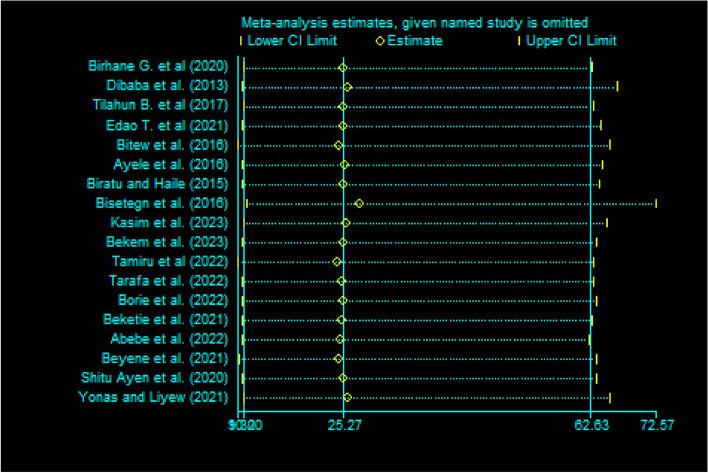Click the upper CI tick on the Kasim et al. row

[x=607, y=223]
